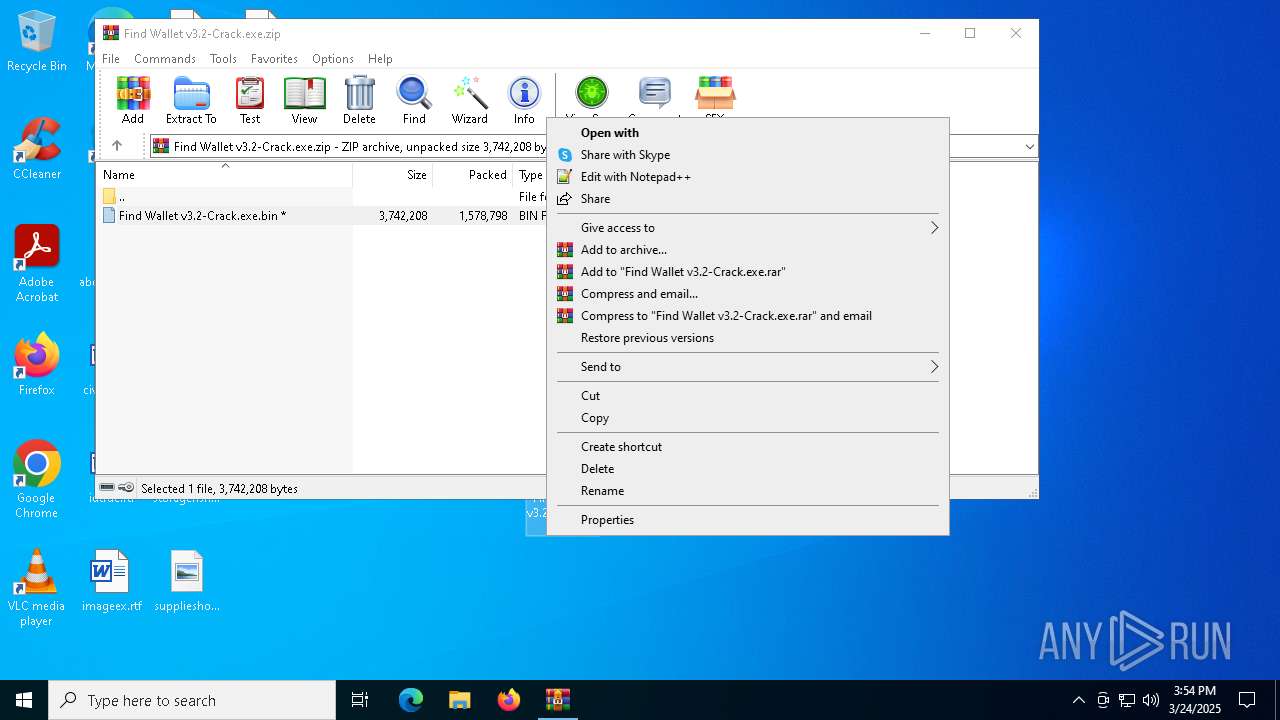Open the Recycle Bin desktop icon

click(37, 42)
